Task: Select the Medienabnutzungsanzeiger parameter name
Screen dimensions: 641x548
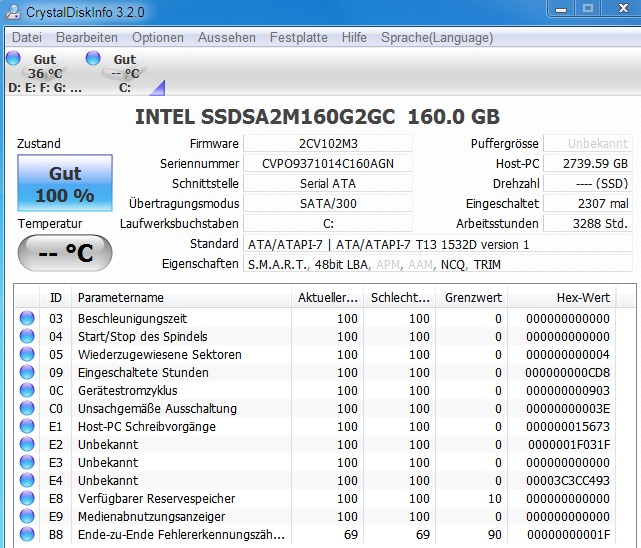Action: pyautogui.click(x=152, y=516)
